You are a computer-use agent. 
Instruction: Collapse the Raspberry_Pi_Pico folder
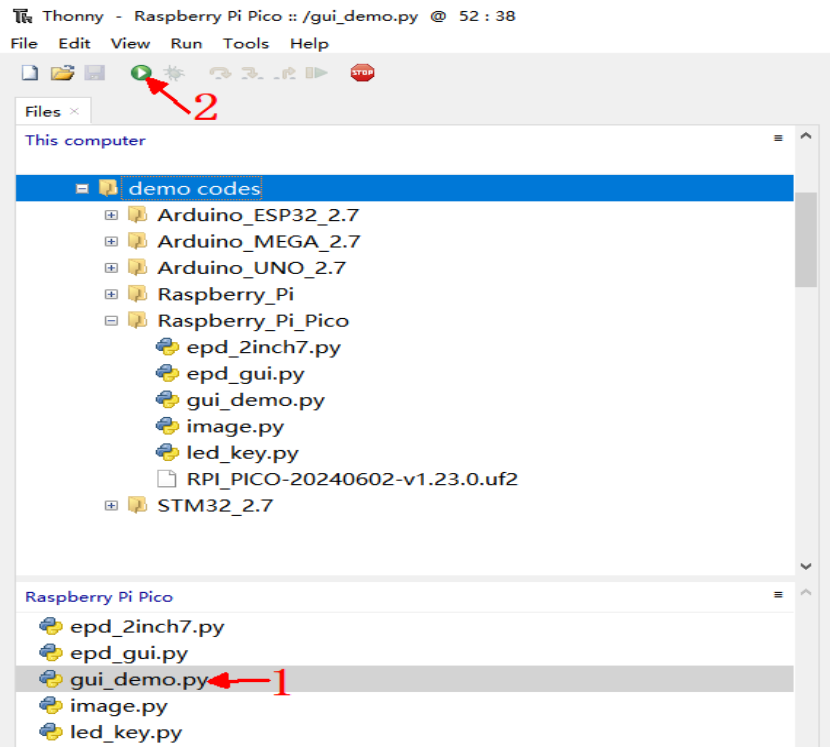[111, 321]
